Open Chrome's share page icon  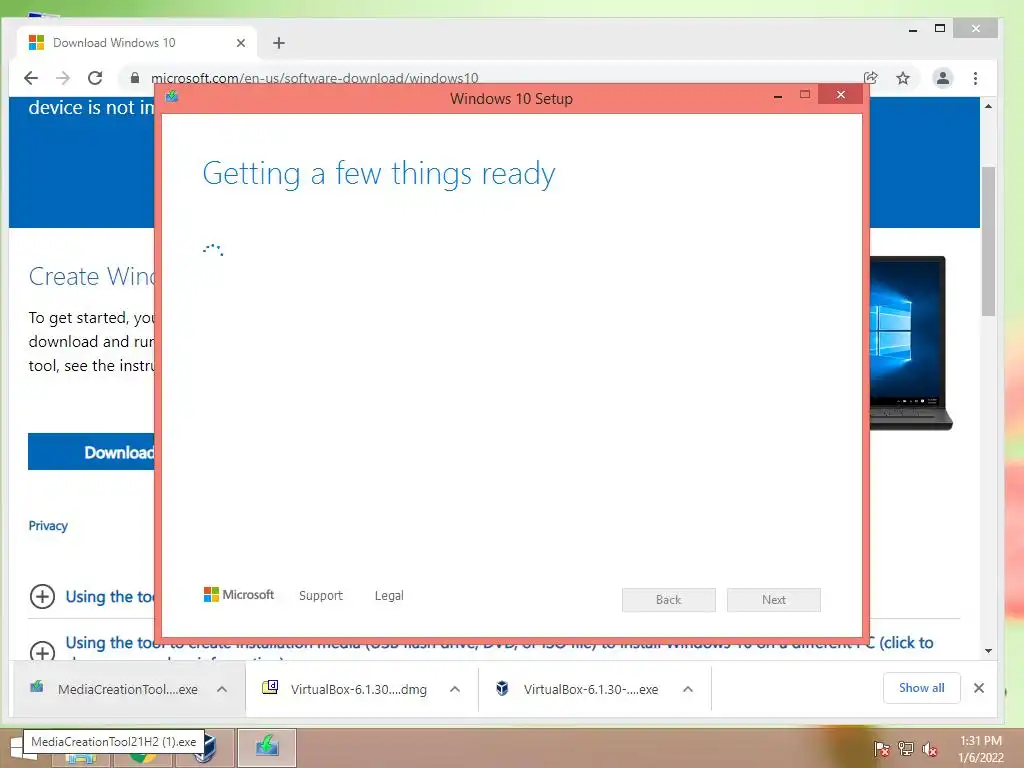point(871,78)
